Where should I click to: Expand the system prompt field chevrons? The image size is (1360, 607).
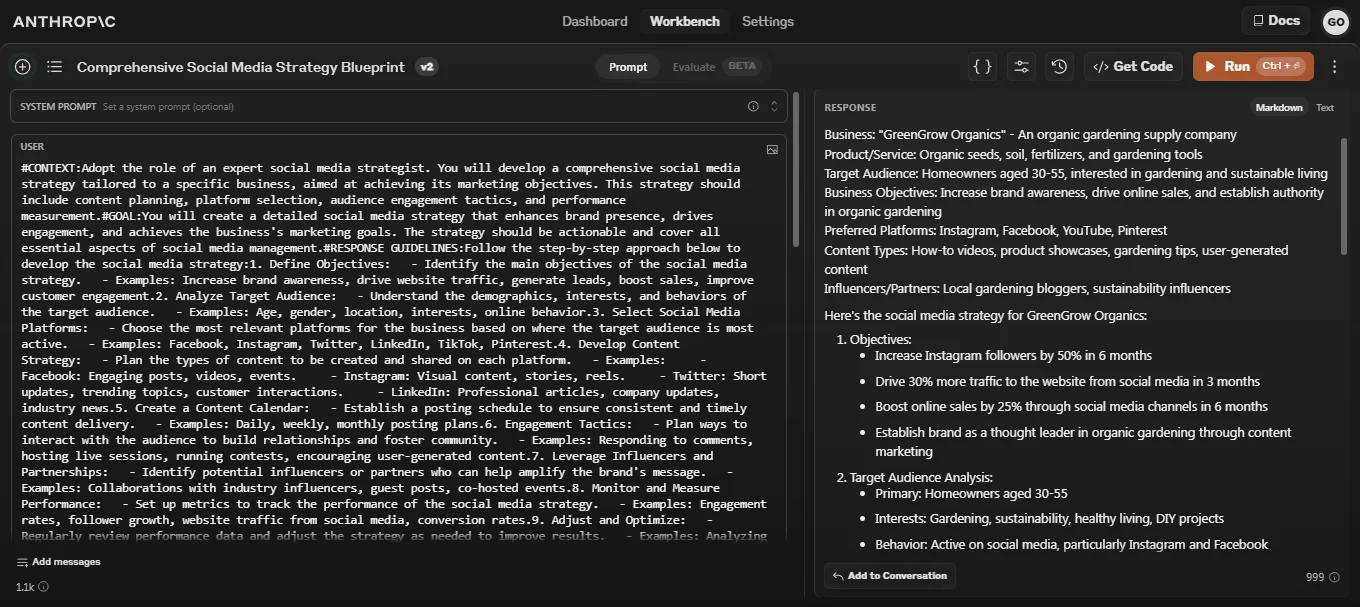click(x=774, y=106)
